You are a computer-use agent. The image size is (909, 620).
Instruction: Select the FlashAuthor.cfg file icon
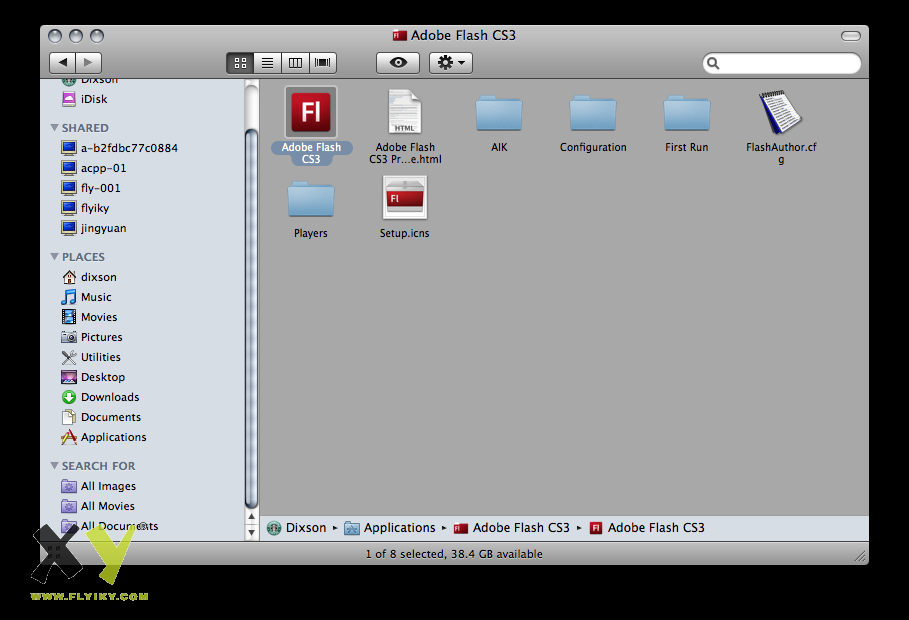click(780, 113)
